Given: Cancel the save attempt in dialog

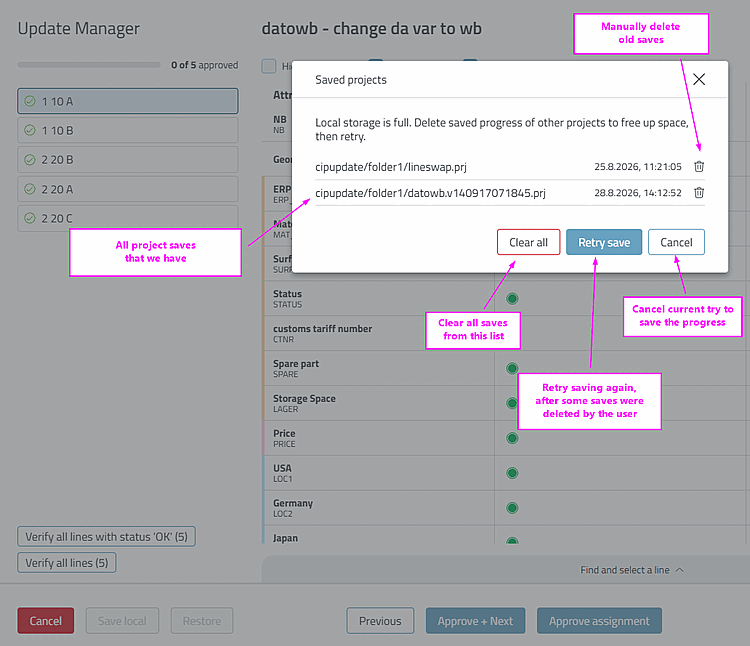Looking at the screenshot, I should click(676, 242).
